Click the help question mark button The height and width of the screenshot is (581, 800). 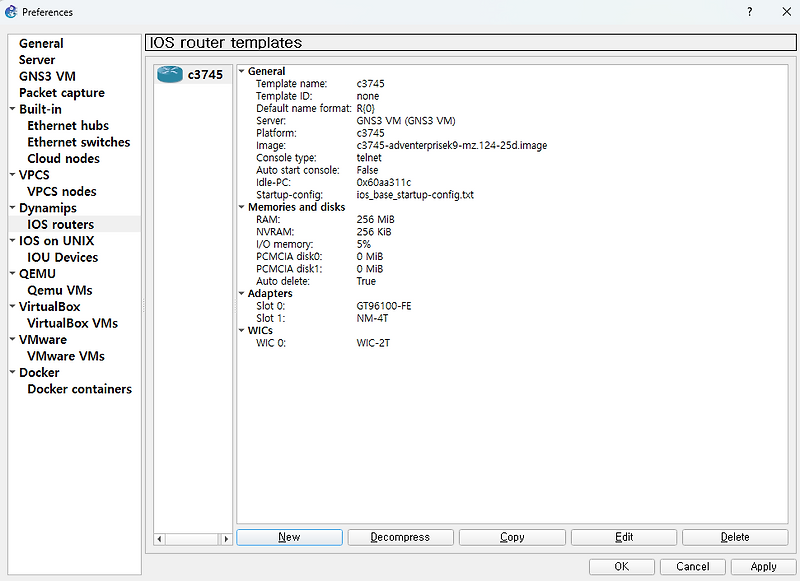749,12
